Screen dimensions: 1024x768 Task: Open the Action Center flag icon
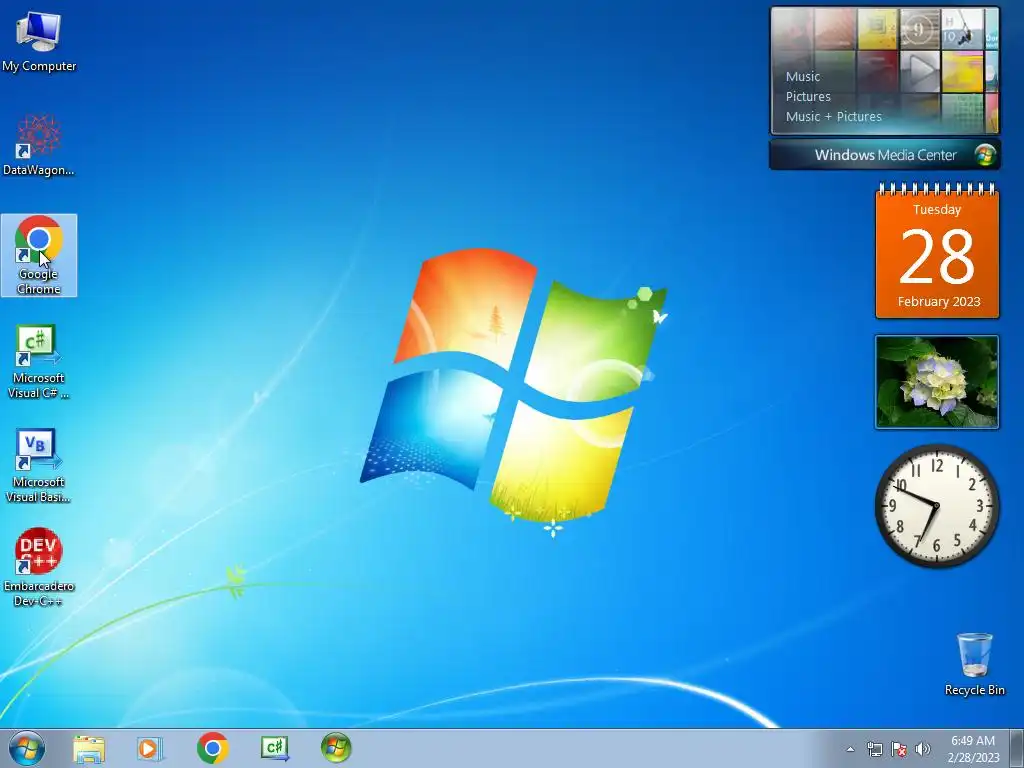pyautogui.click(x=899, y=749)
